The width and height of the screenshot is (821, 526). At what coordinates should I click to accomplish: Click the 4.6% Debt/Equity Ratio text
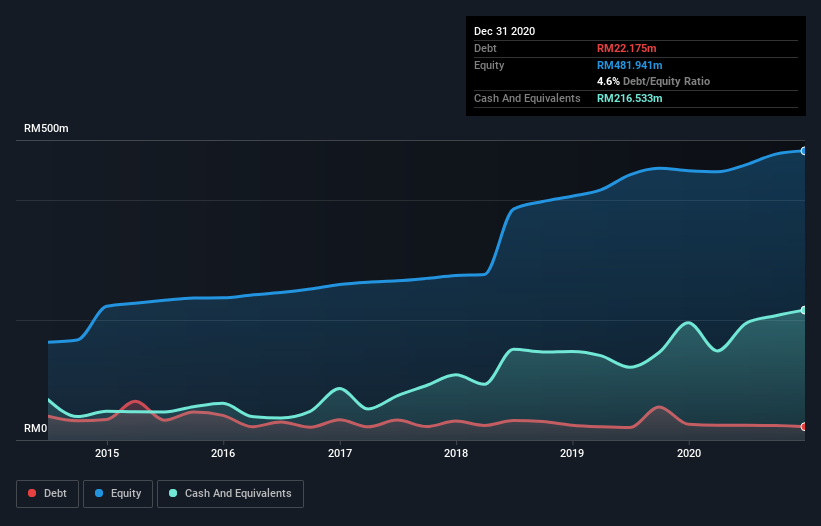click(653, 82)
